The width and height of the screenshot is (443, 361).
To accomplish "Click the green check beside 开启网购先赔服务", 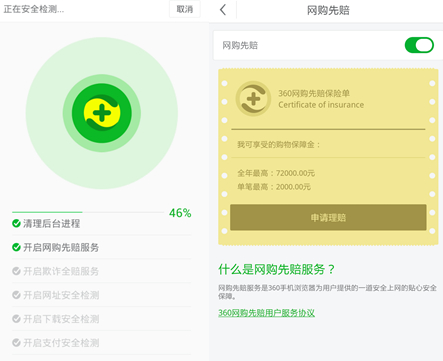I will coord(16,247).
